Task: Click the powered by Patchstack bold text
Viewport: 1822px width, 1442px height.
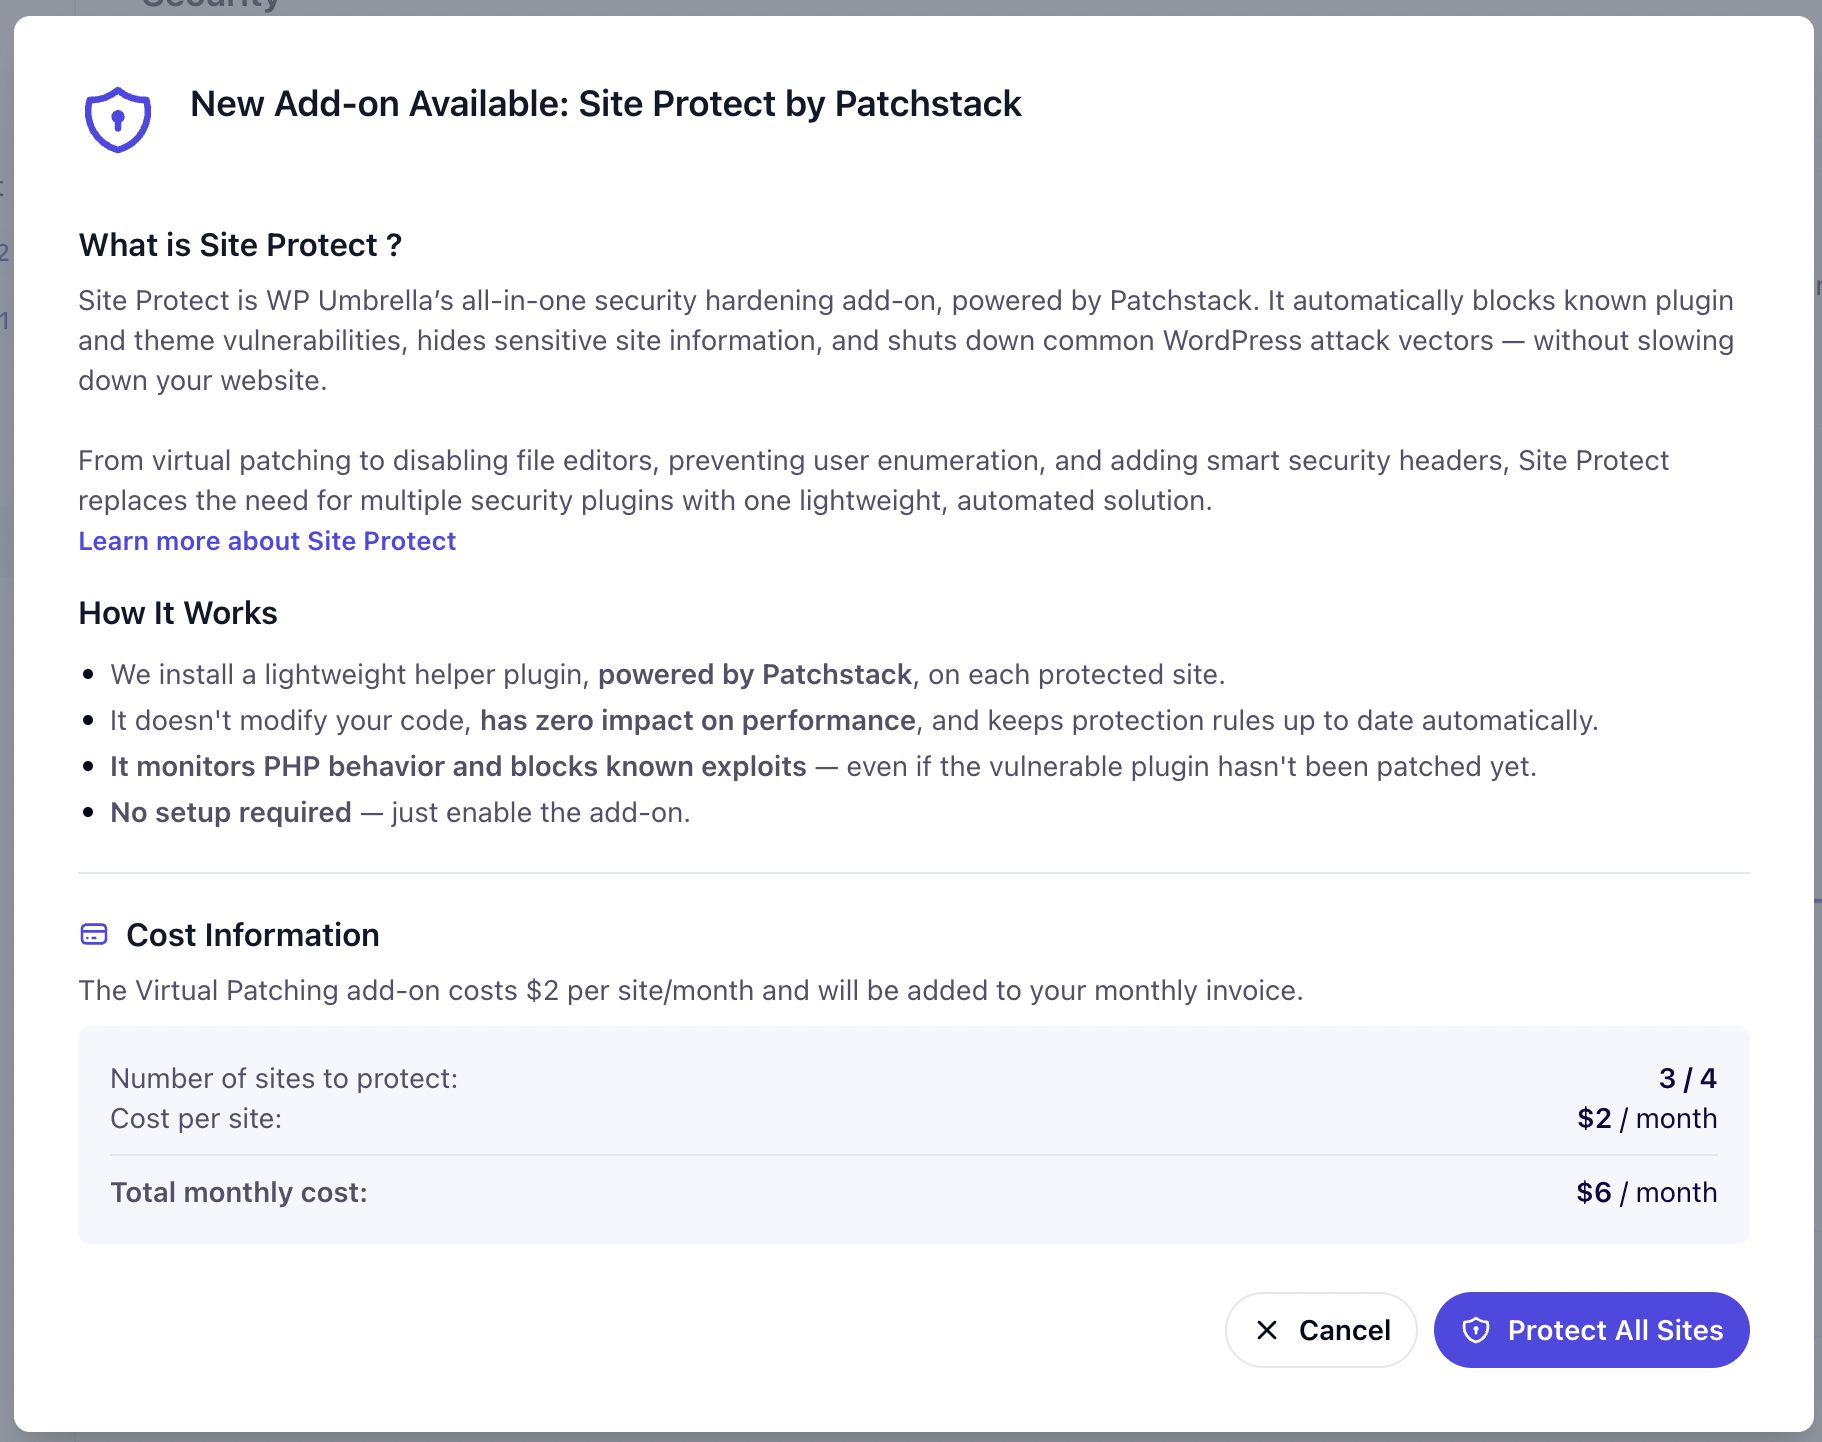Action: coord(755,674)
